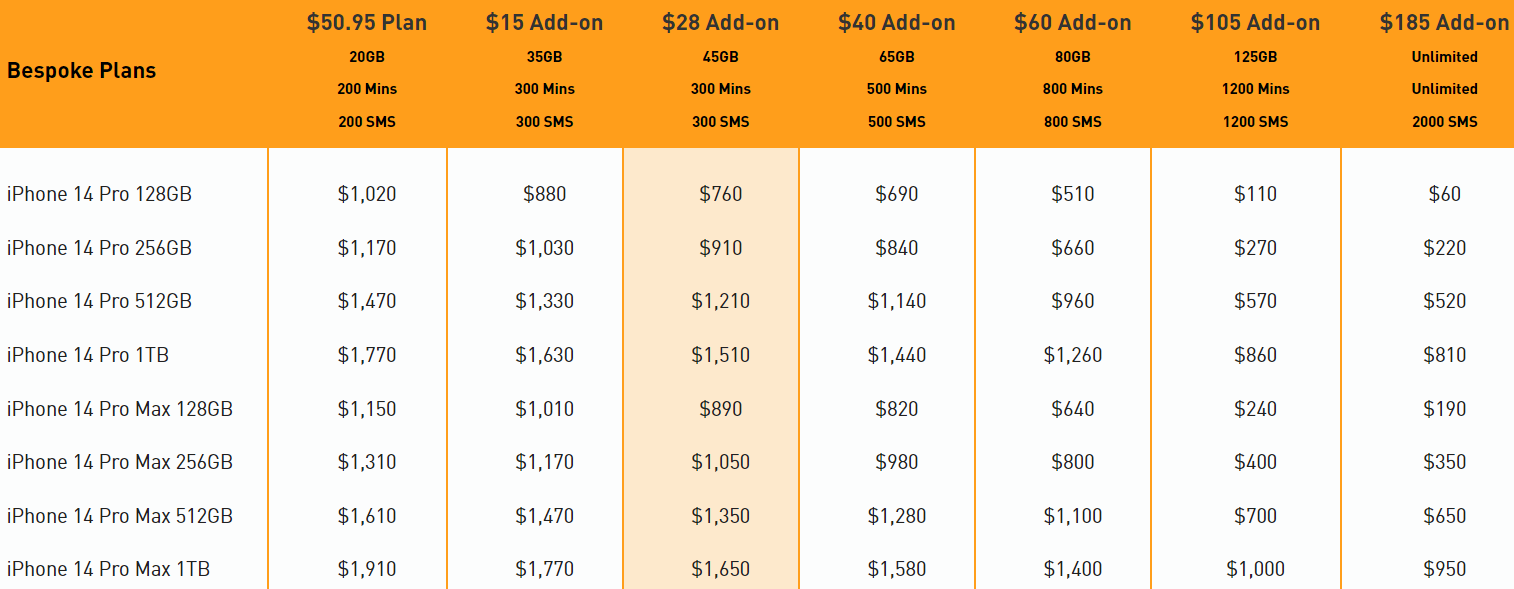Click the $1,000 price for Pro Max 1TB
This screenshot has height=589, width=1514.
[1255, 569]
